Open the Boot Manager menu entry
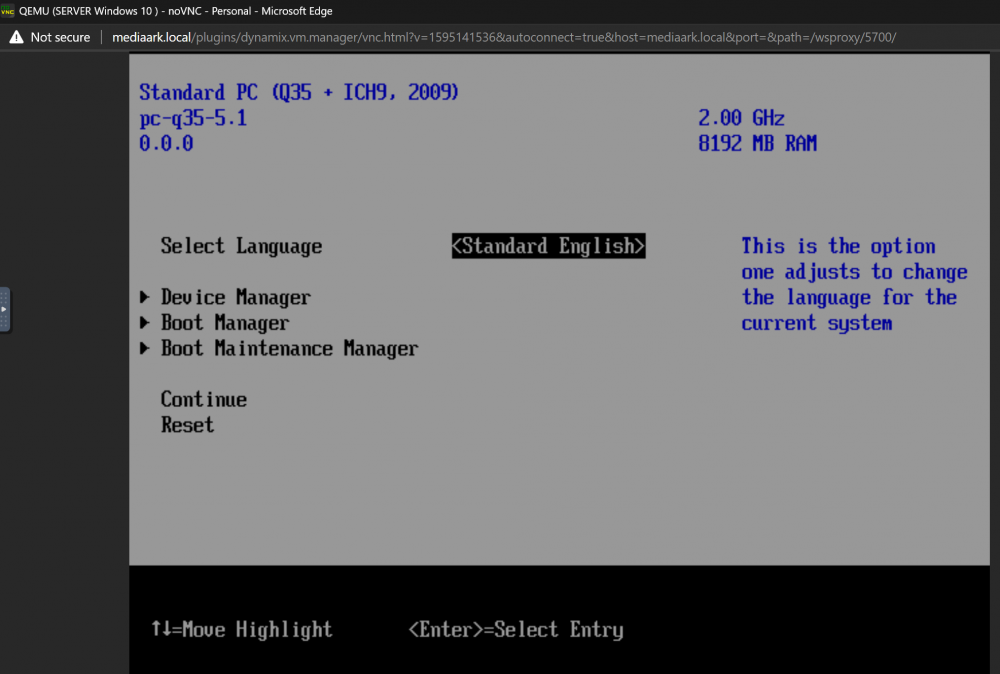The height and width of the screenshot is (674, 1000). click(224, 323)
